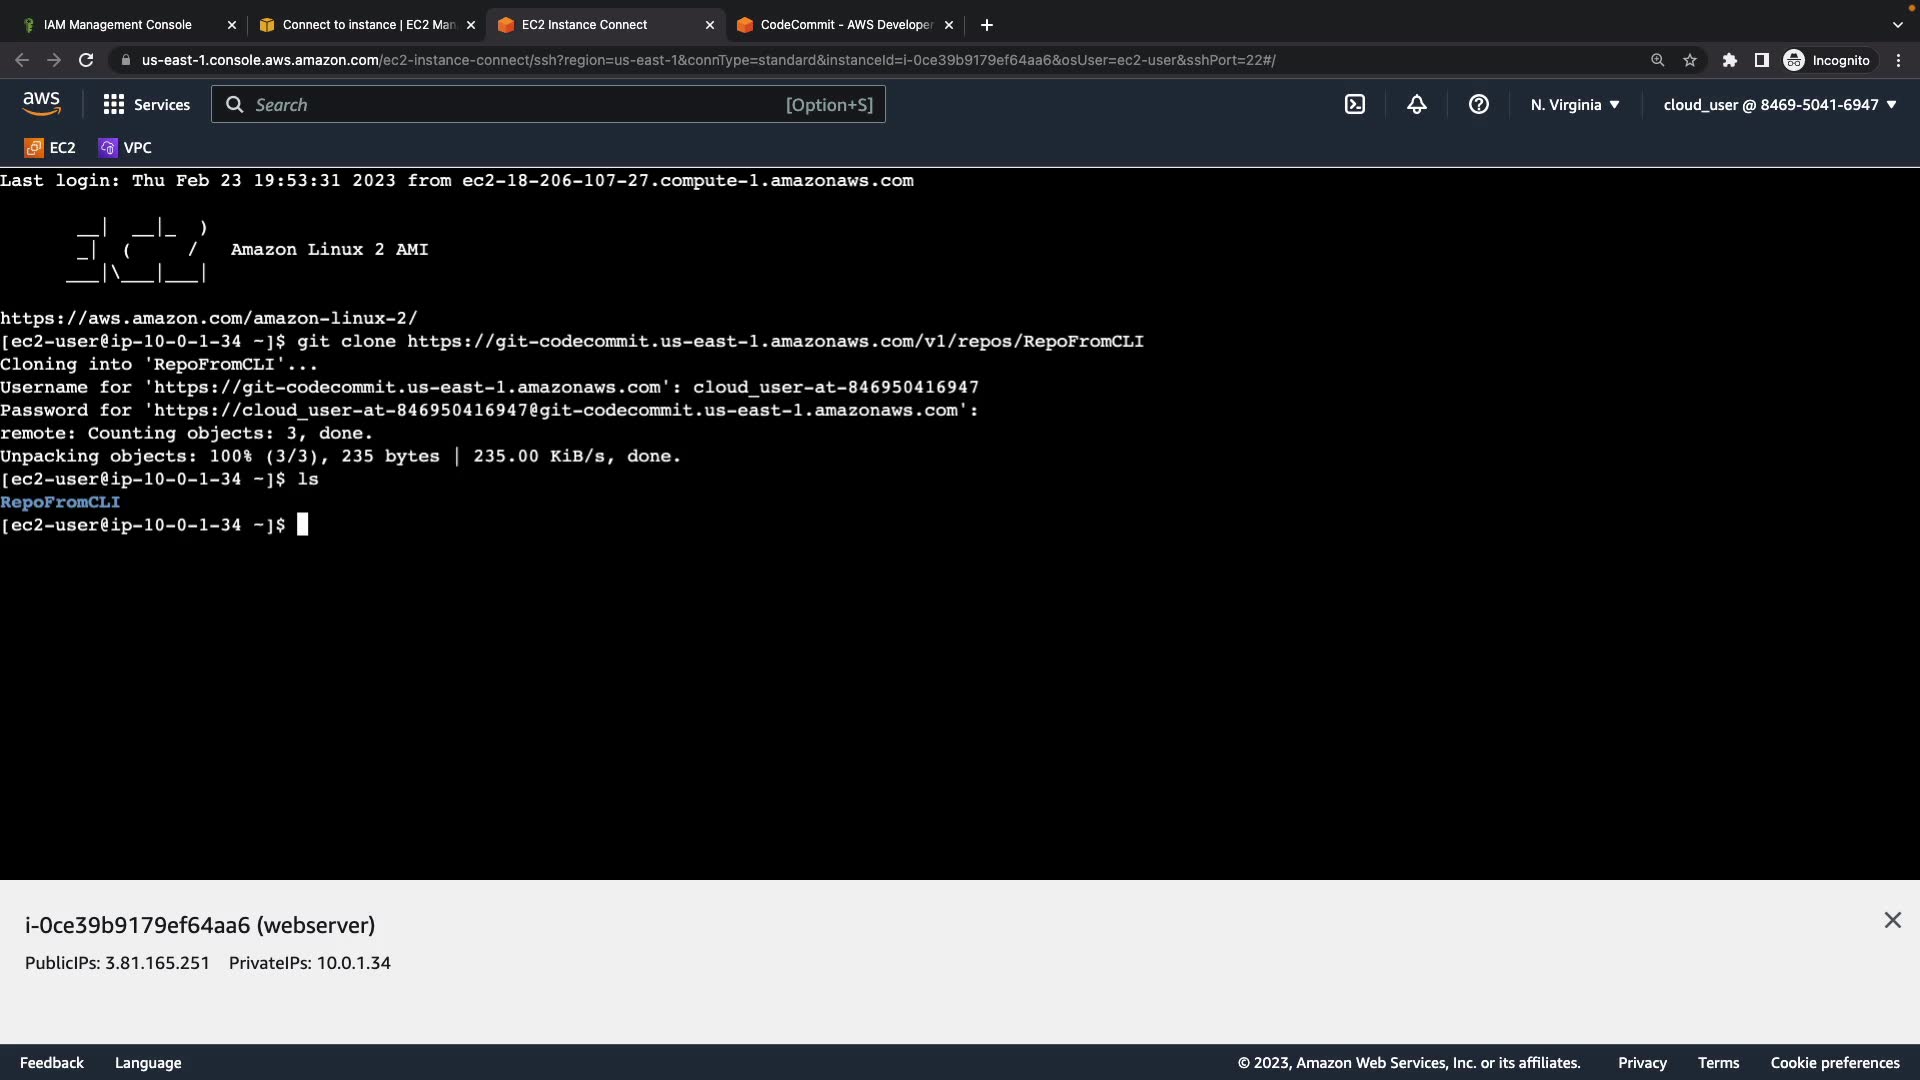Open Cookie preferences in the footer
The width and height of the screenshot is (1920, 1080).
click(1834, 1062)
